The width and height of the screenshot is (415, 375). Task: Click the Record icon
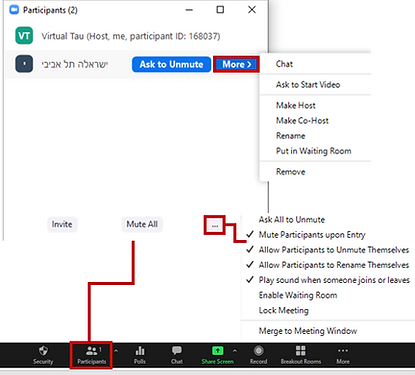pyautogui.click(x=259, y=351)
